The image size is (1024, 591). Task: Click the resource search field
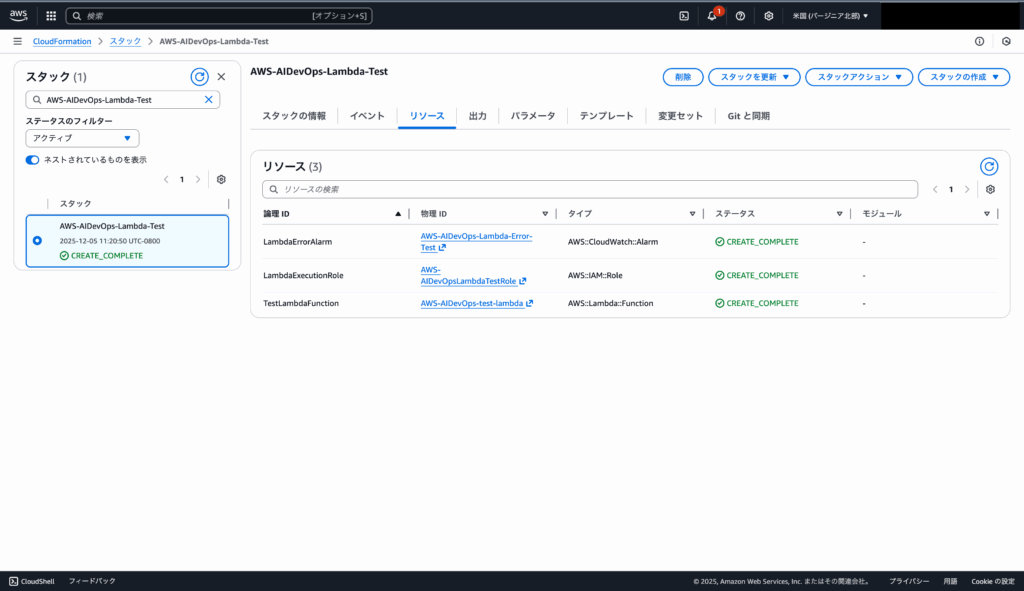(590, 189)
